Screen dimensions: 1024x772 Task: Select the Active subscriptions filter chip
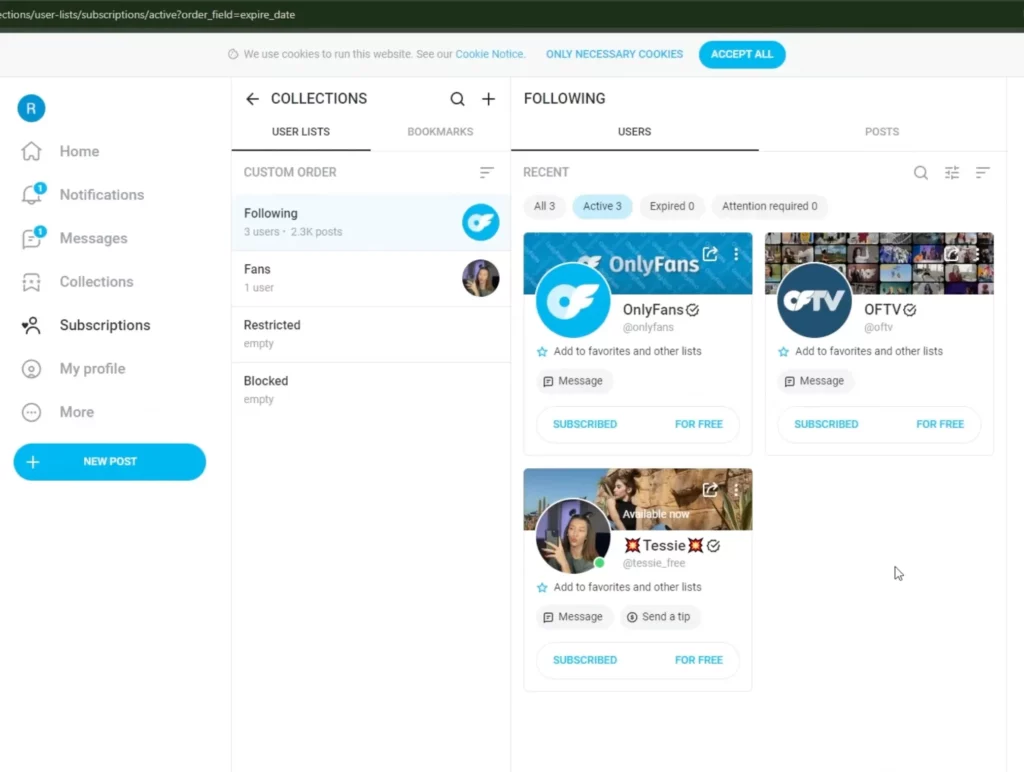click(602, 206)
